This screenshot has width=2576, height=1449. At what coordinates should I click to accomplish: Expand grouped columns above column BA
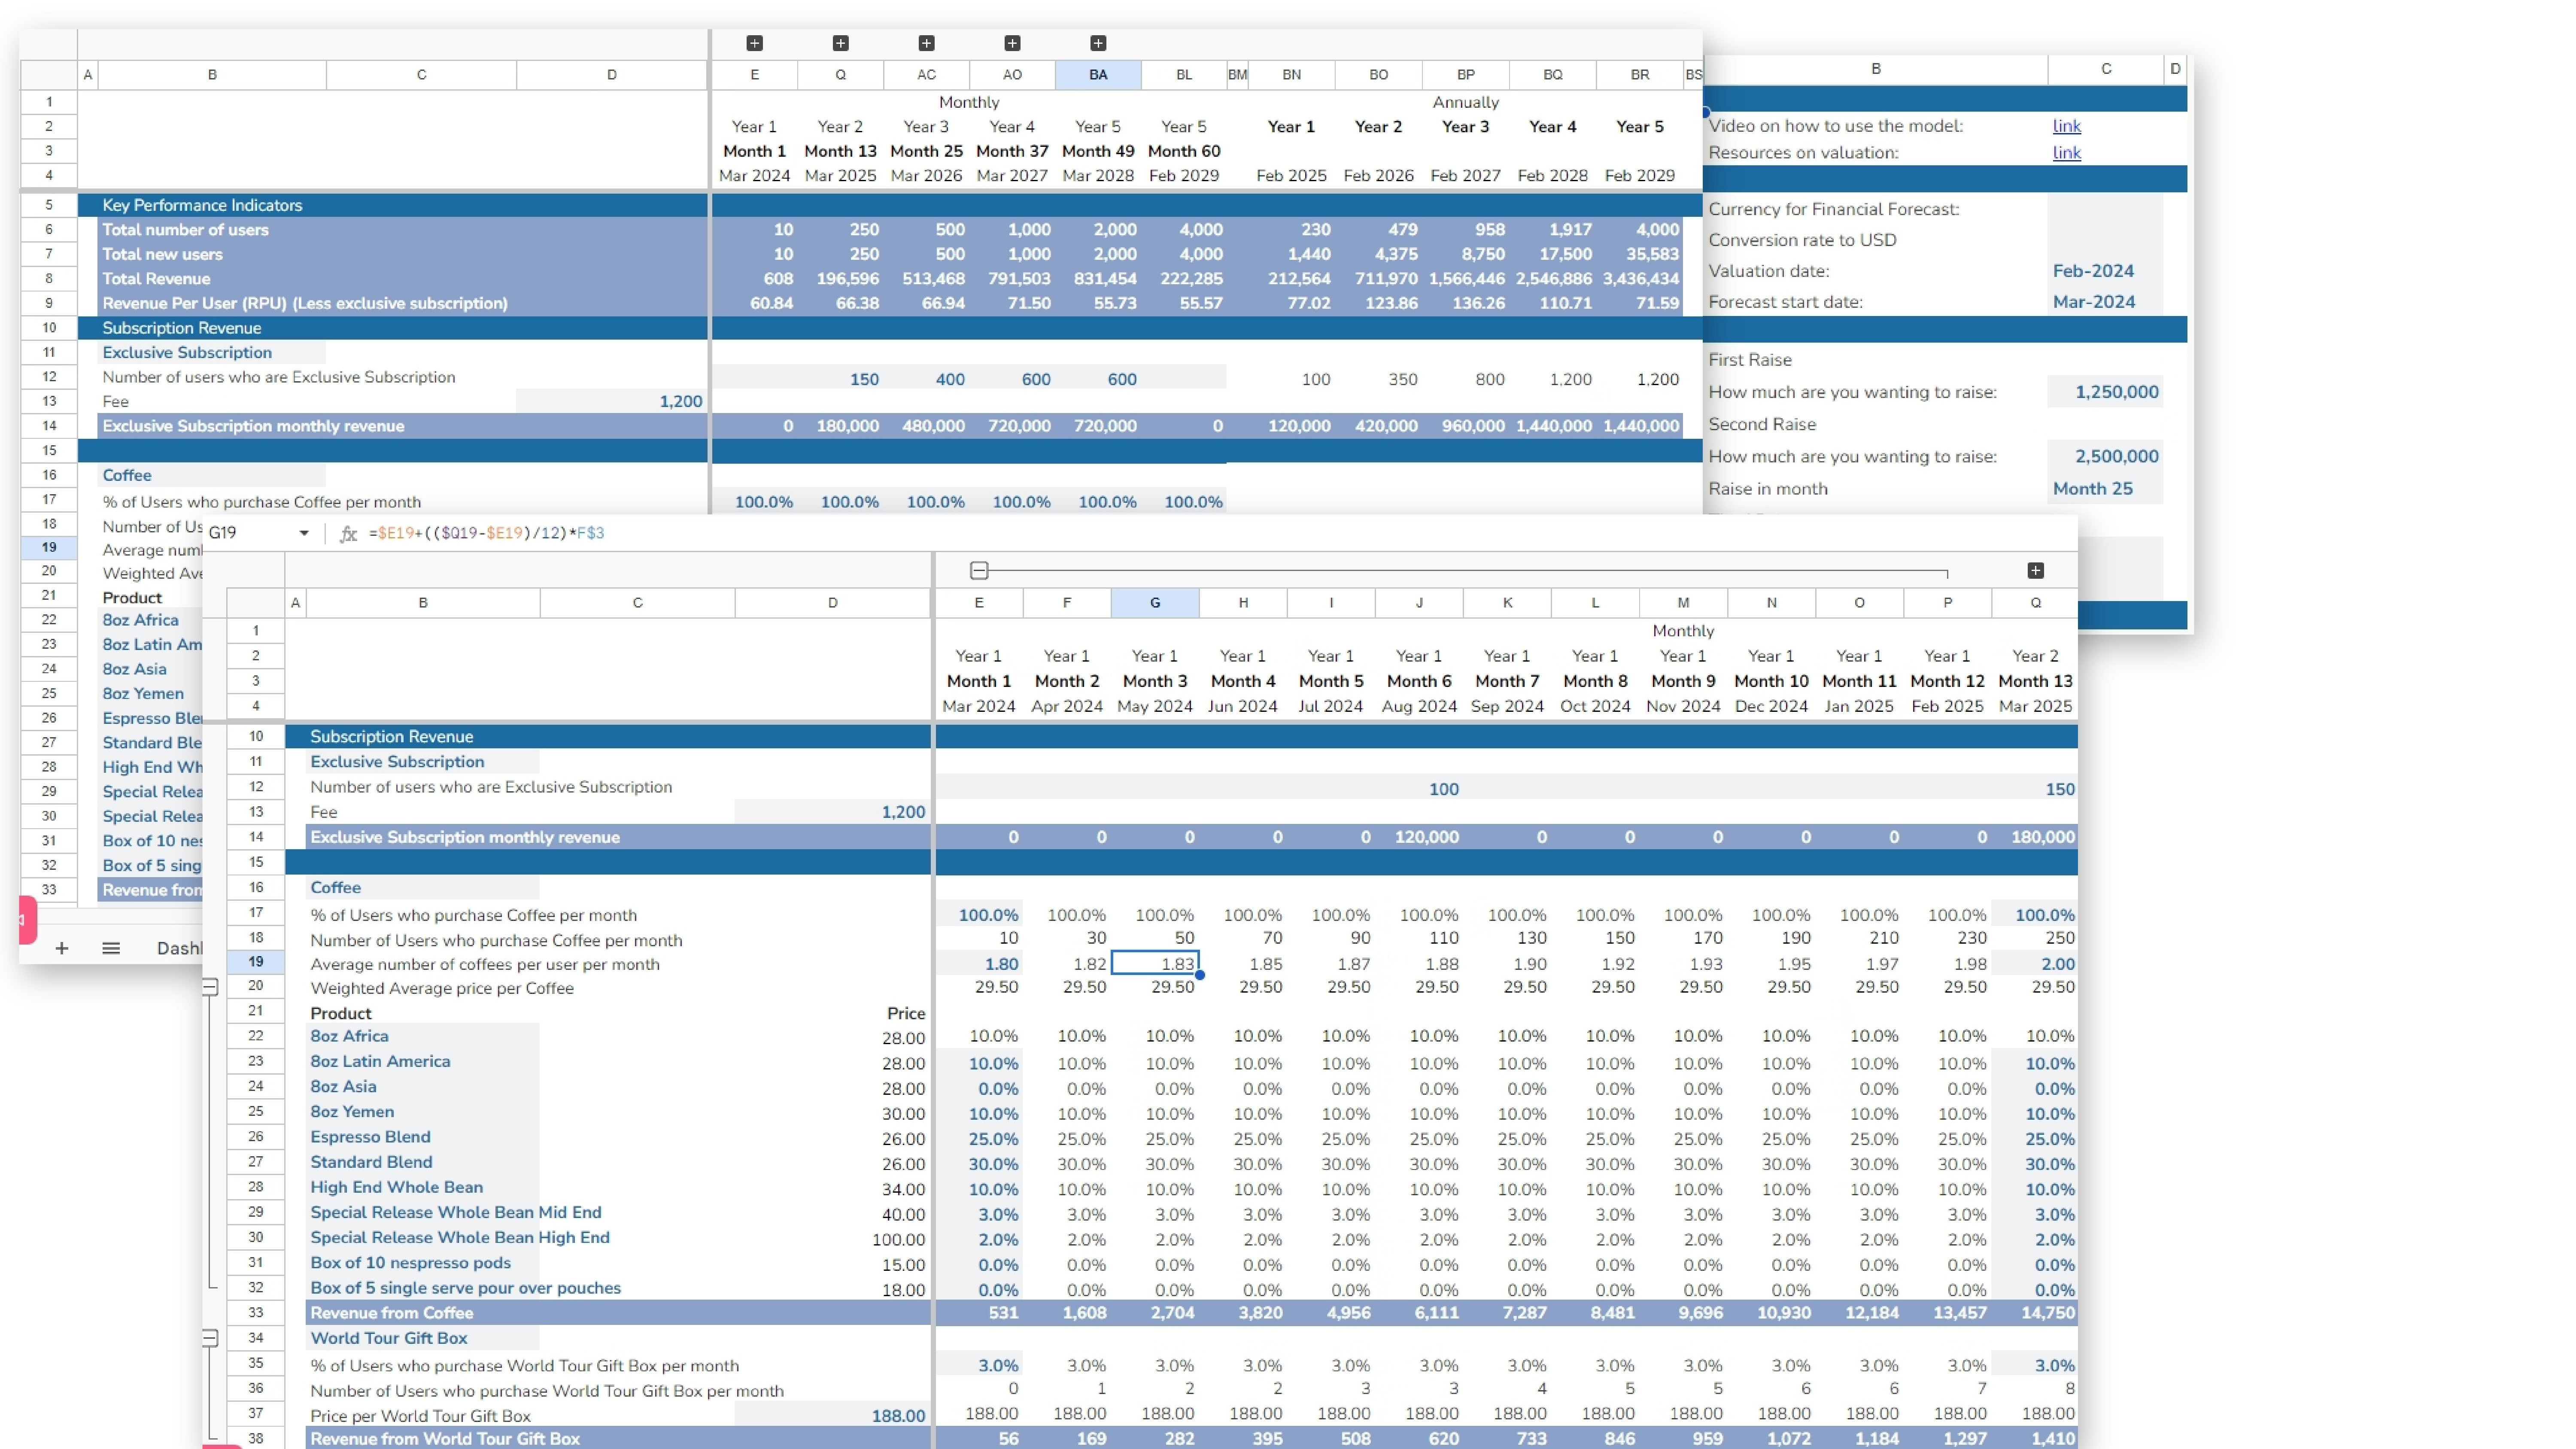(1098, 43)
